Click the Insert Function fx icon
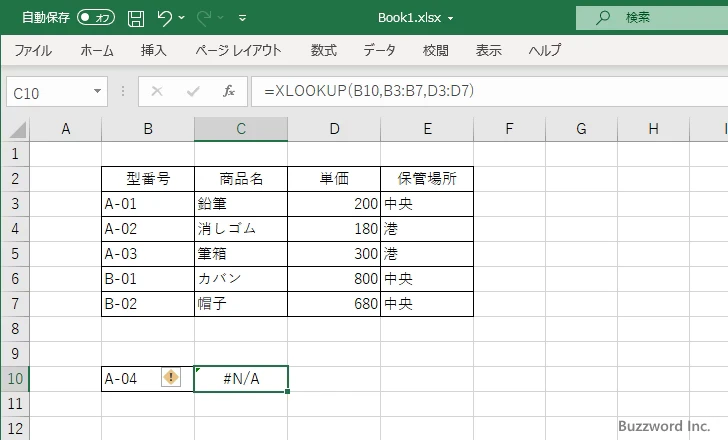 [x=229, y=91]
